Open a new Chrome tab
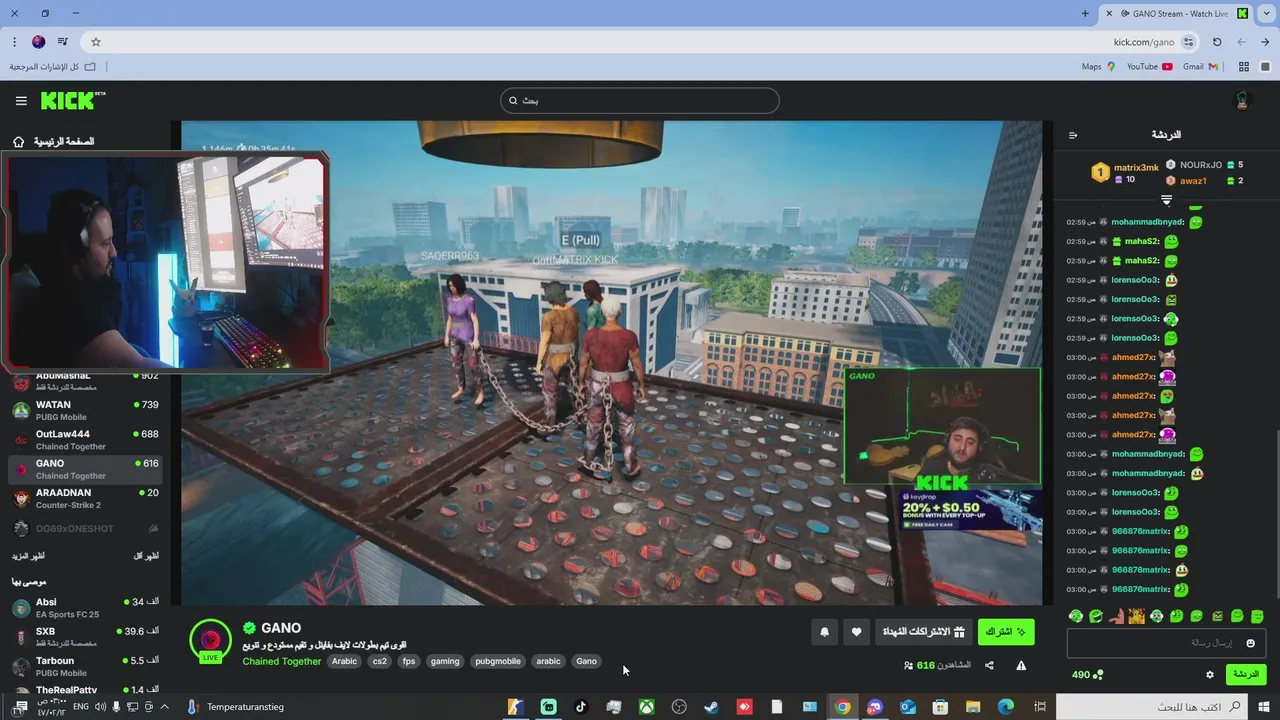Image resolution: width=1280 pixels, height=720 pixels. (x=1085, y=13)
